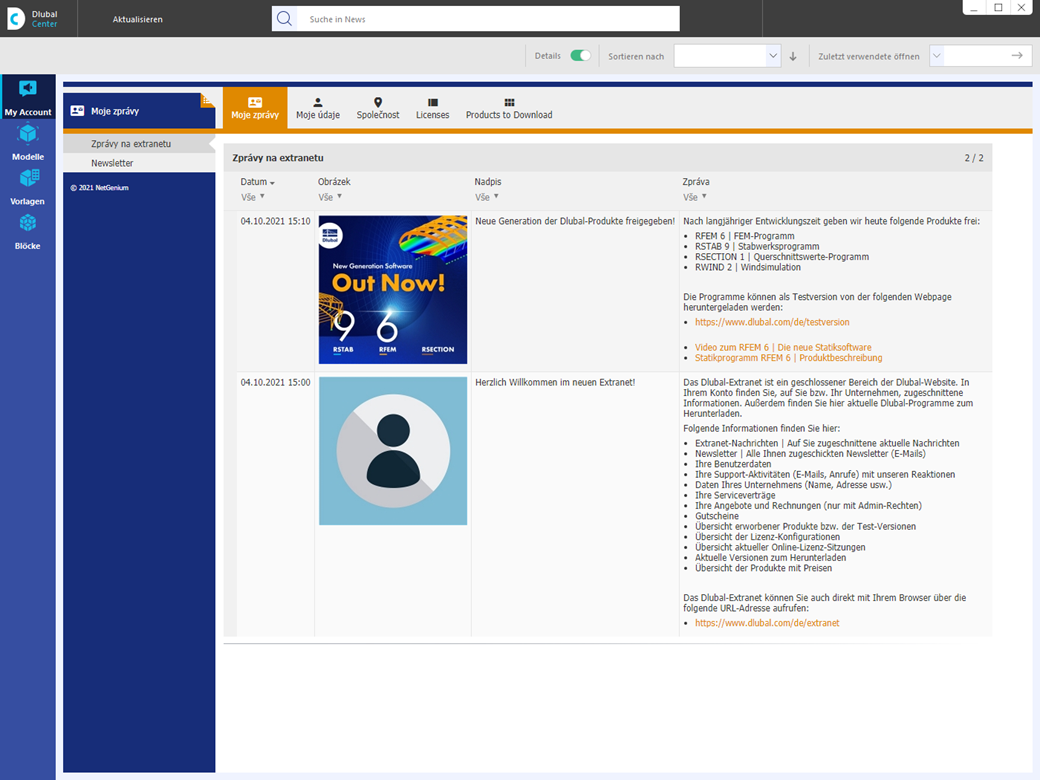Switch to the Moje údaje tab
Viewport: 1040px width, 780px height.
pyautogui.click(x=318, y=108)
